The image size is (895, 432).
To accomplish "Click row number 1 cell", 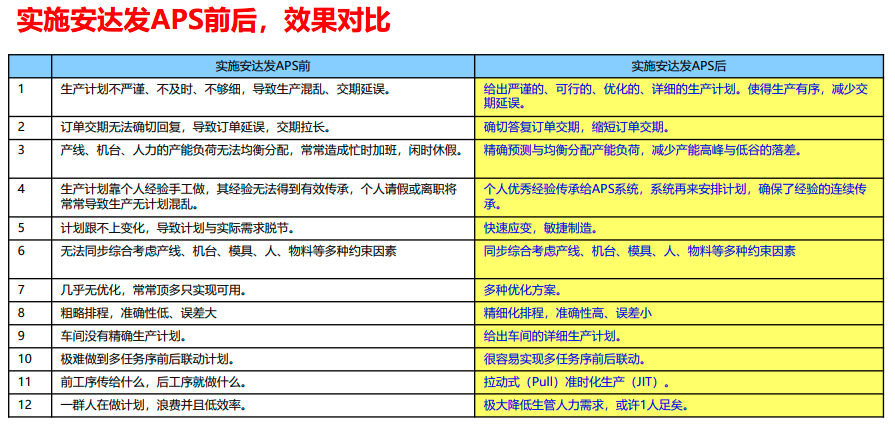I will pos(30,97).
